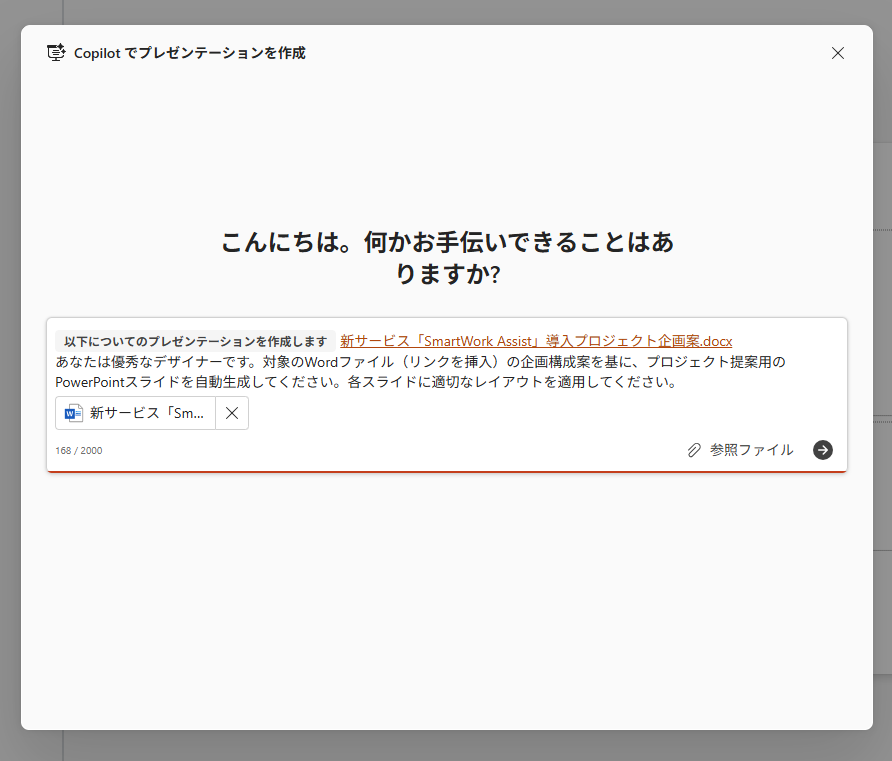
Task: Send the prompt with the arrow button
Action: (x=823, y=450)
